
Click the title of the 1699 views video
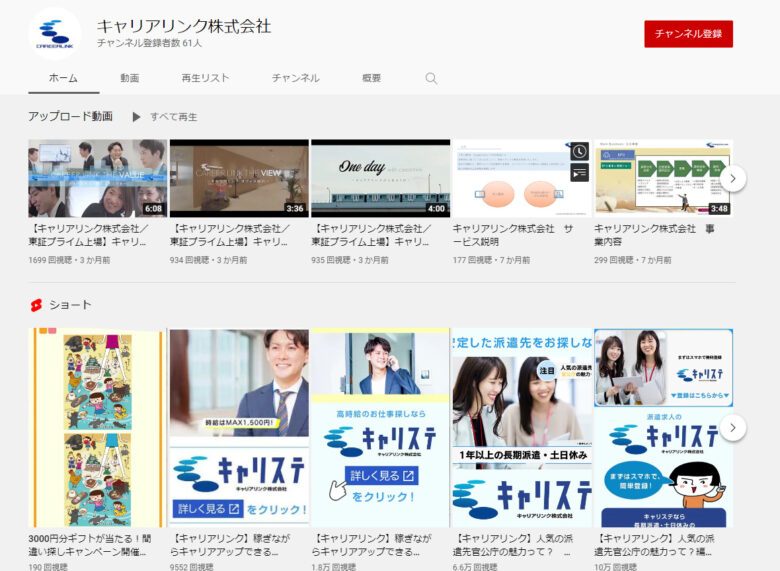[x=89, y=235]
